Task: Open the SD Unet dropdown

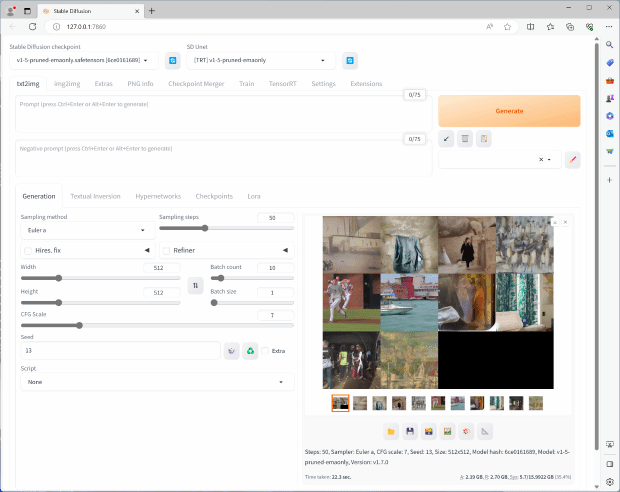Action: click(261, 61)
